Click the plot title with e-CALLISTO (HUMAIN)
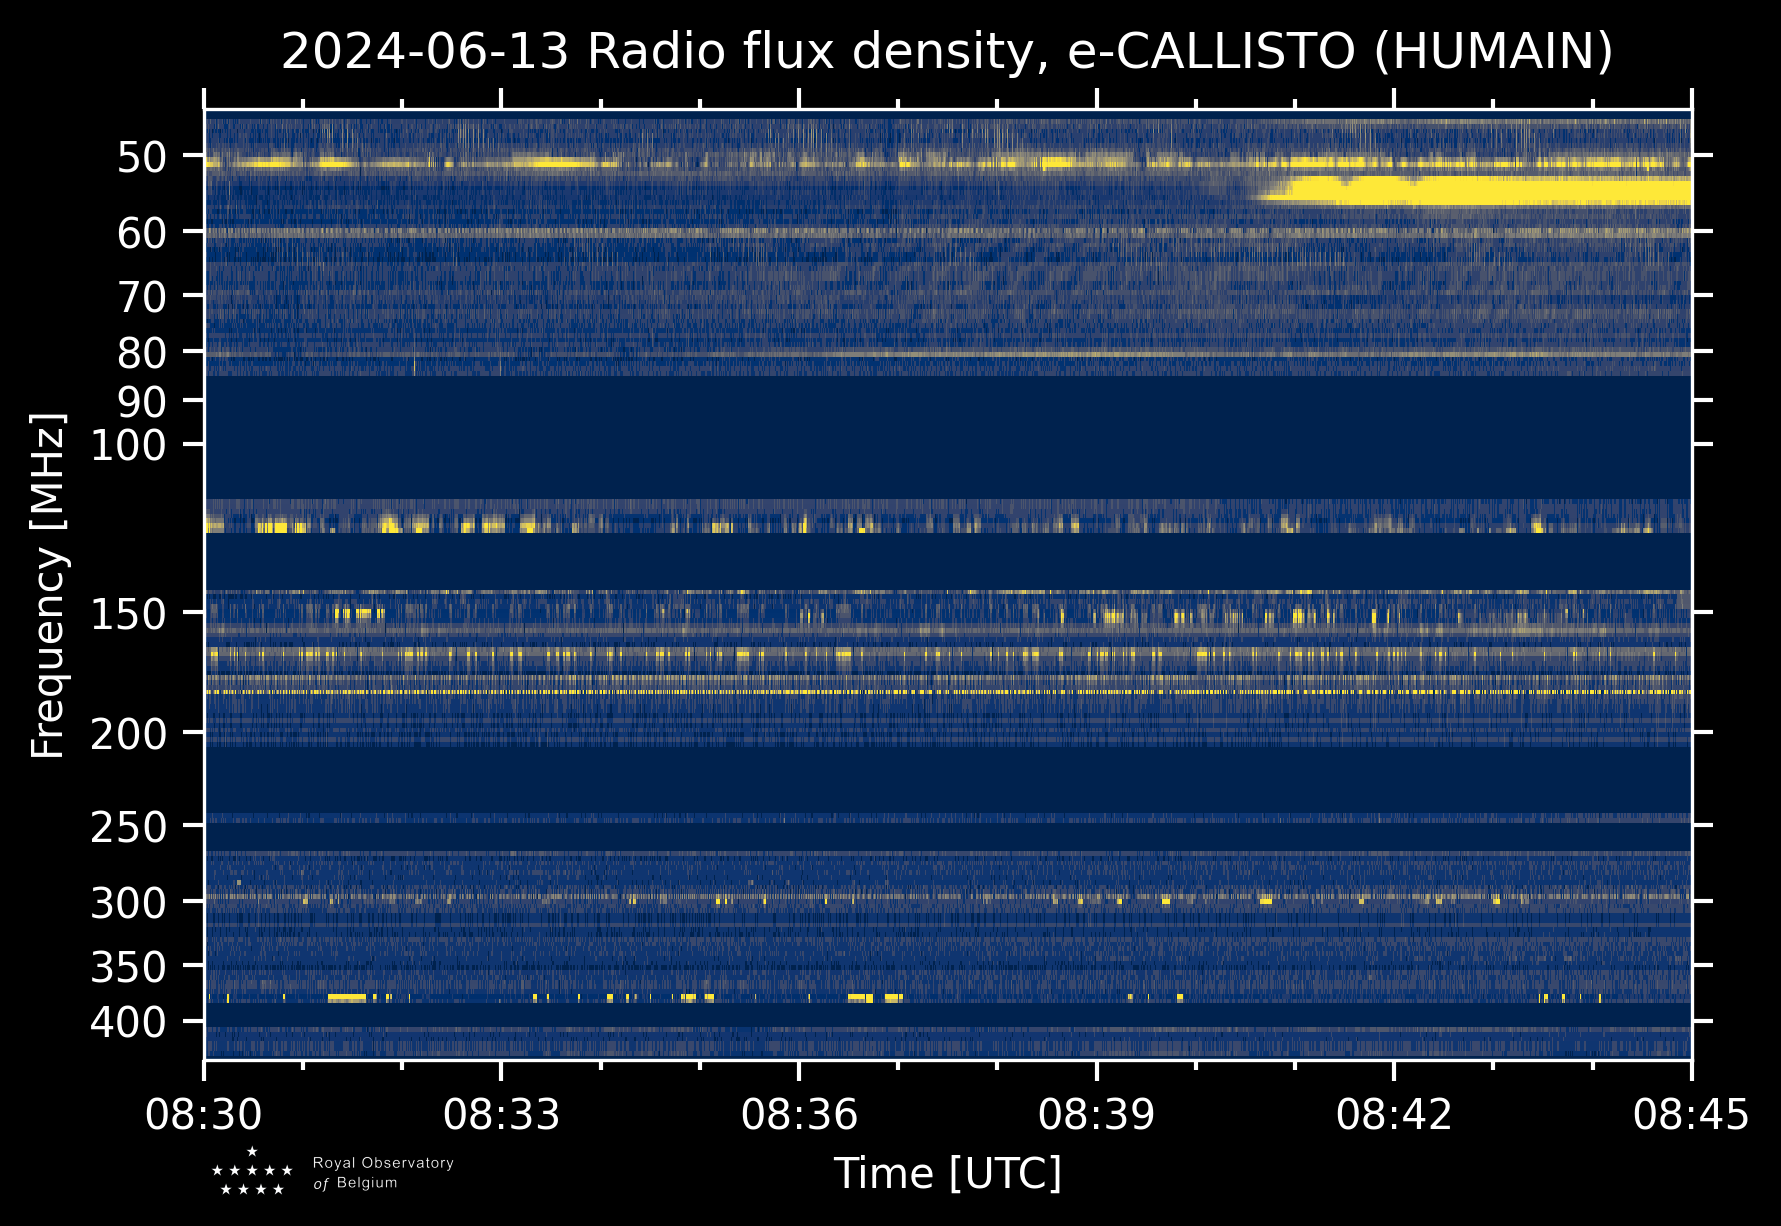 point(946,52)
